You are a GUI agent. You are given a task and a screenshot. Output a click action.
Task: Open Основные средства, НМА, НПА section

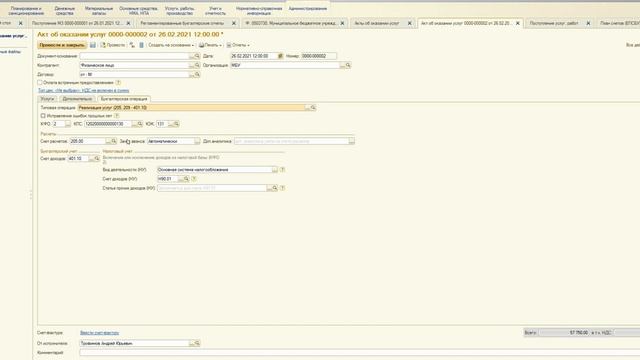coord(138,11)
